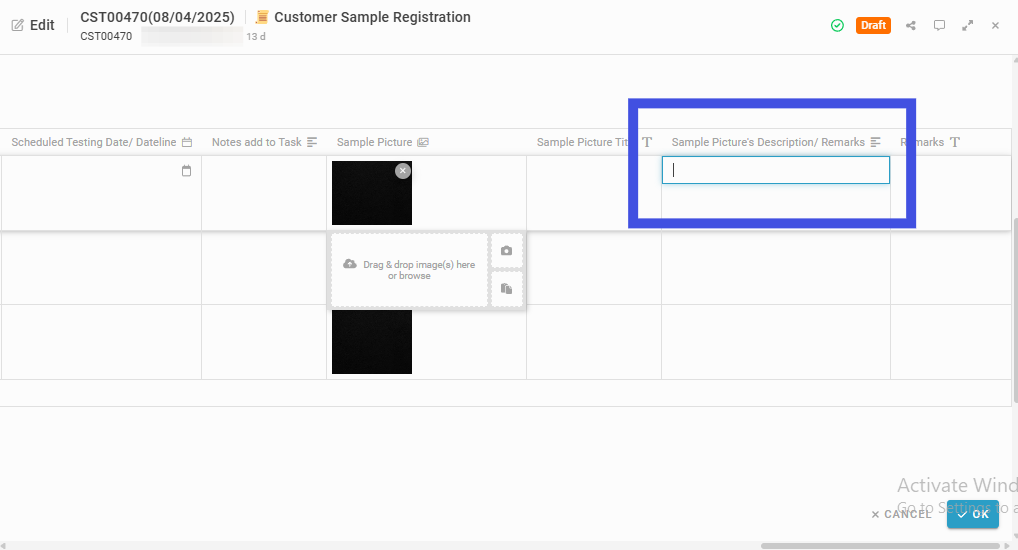Viewport: 1018px width, 550px height.
Task: Click the '13 d' age label
Action: [256, 36]
